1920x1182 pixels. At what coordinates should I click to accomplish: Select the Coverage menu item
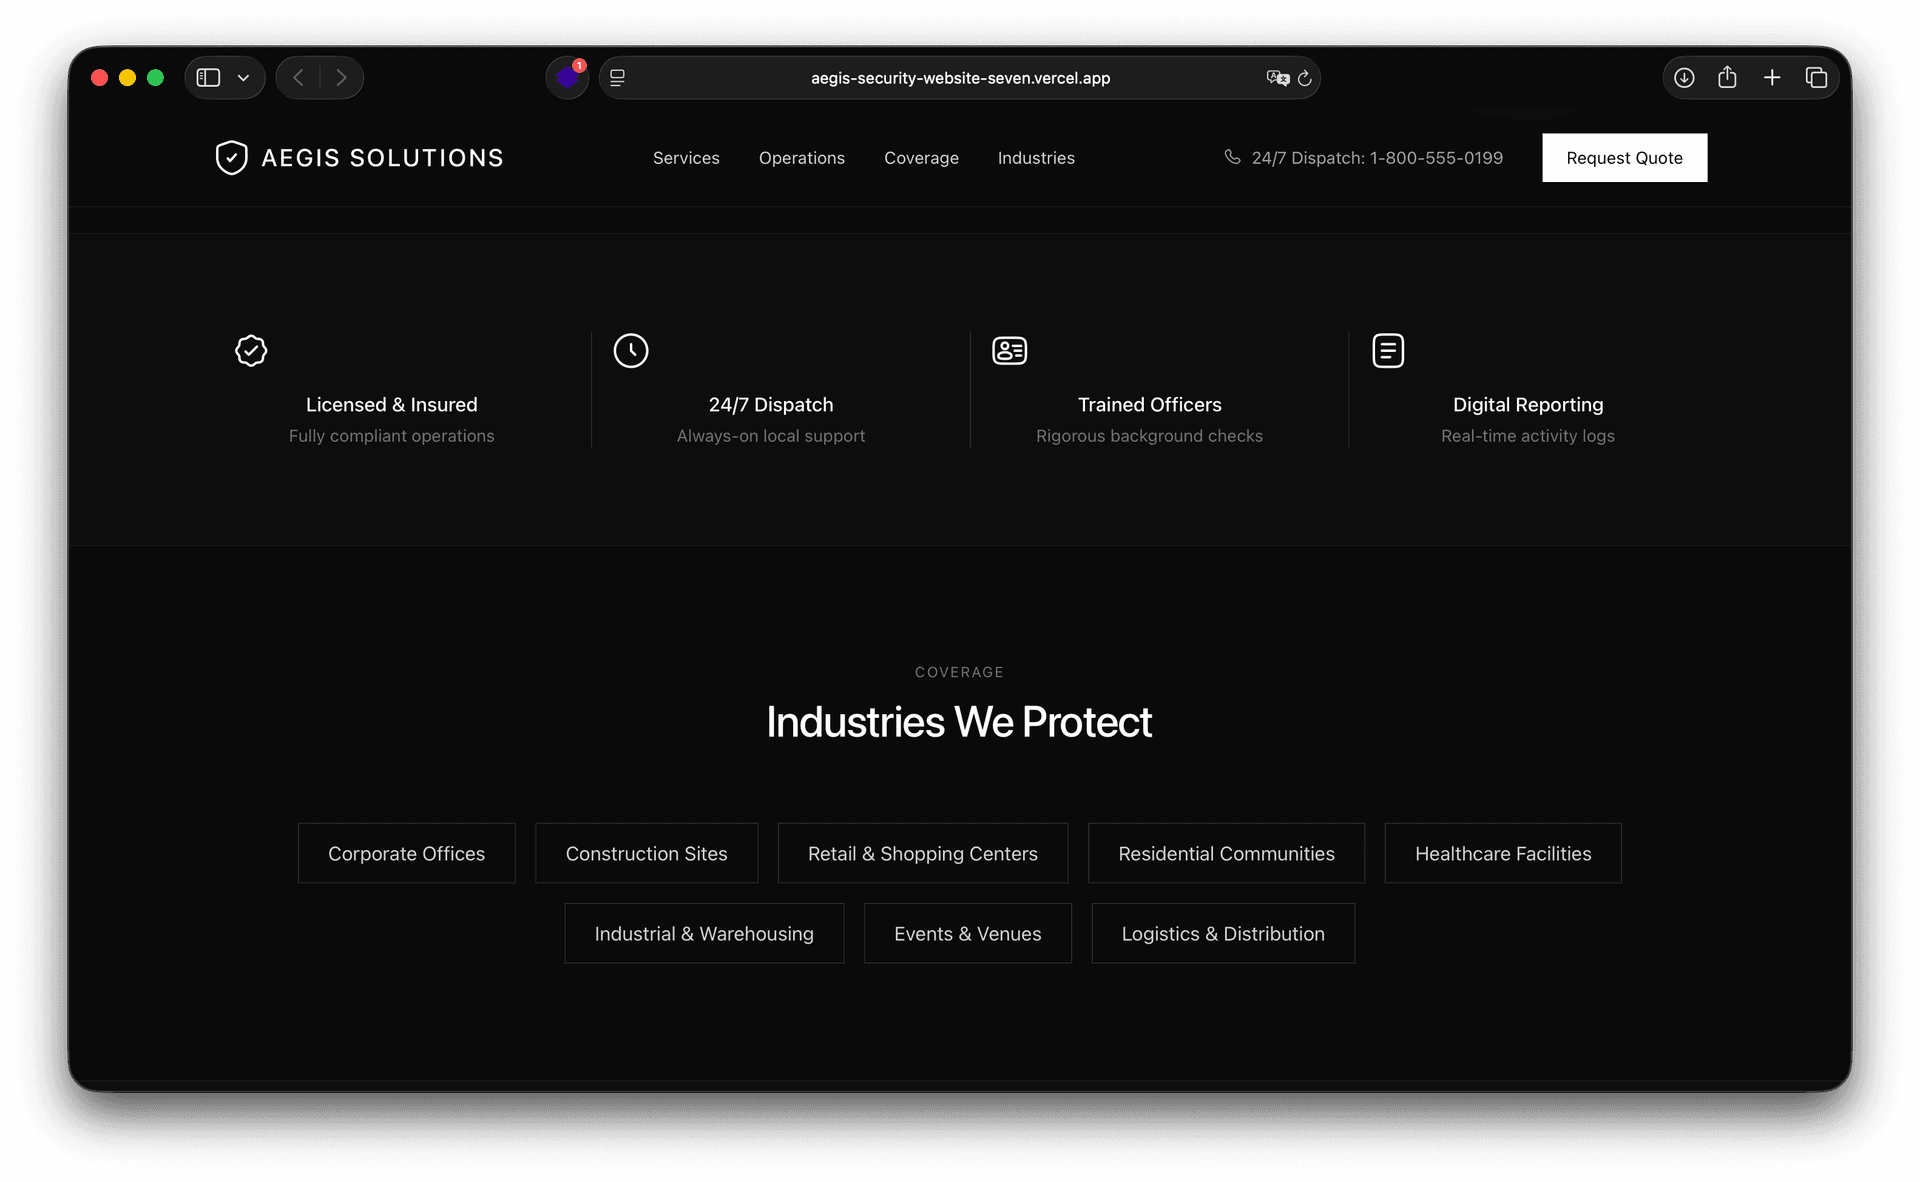[x=920, y=157]
